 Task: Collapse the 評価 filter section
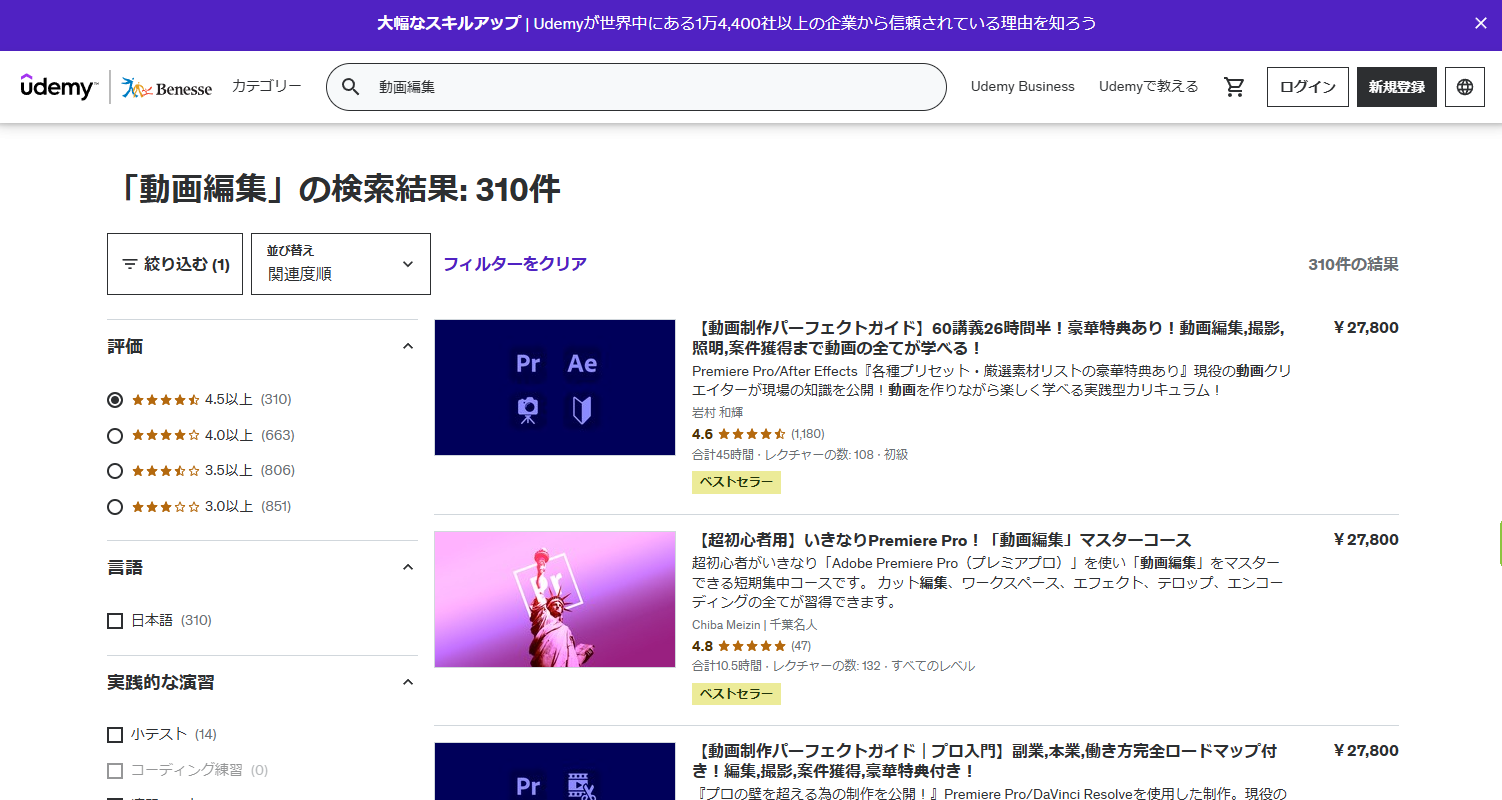(x=407, y=346)
